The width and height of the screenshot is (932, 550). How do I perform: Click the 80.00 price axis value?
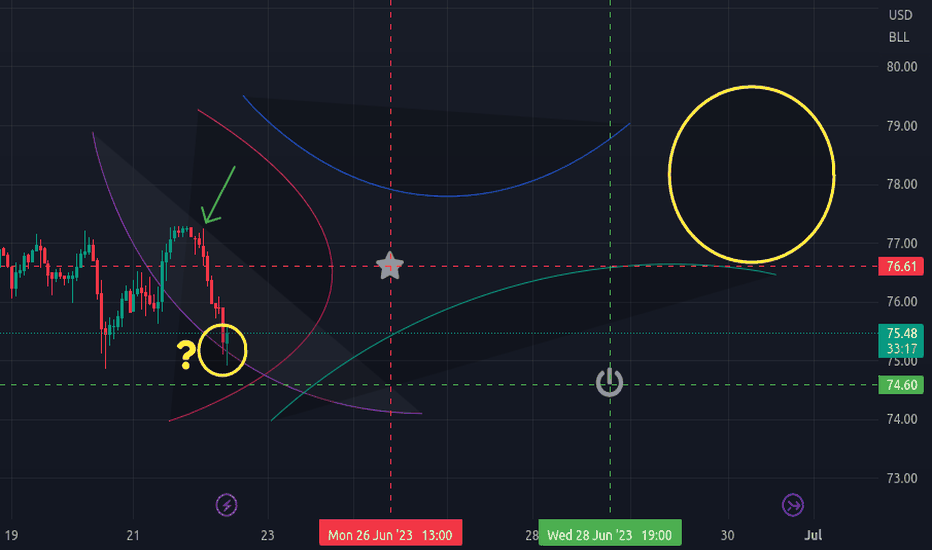pos(902,67)
